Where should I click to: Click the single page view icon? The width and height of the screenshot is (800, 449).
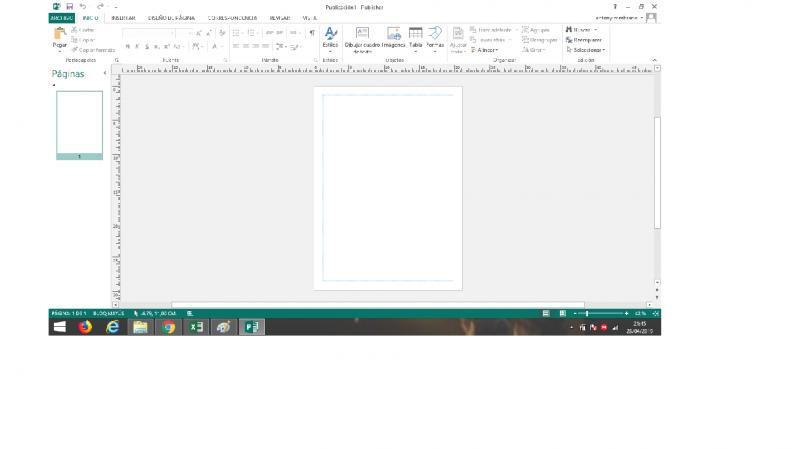coord(546,313)
